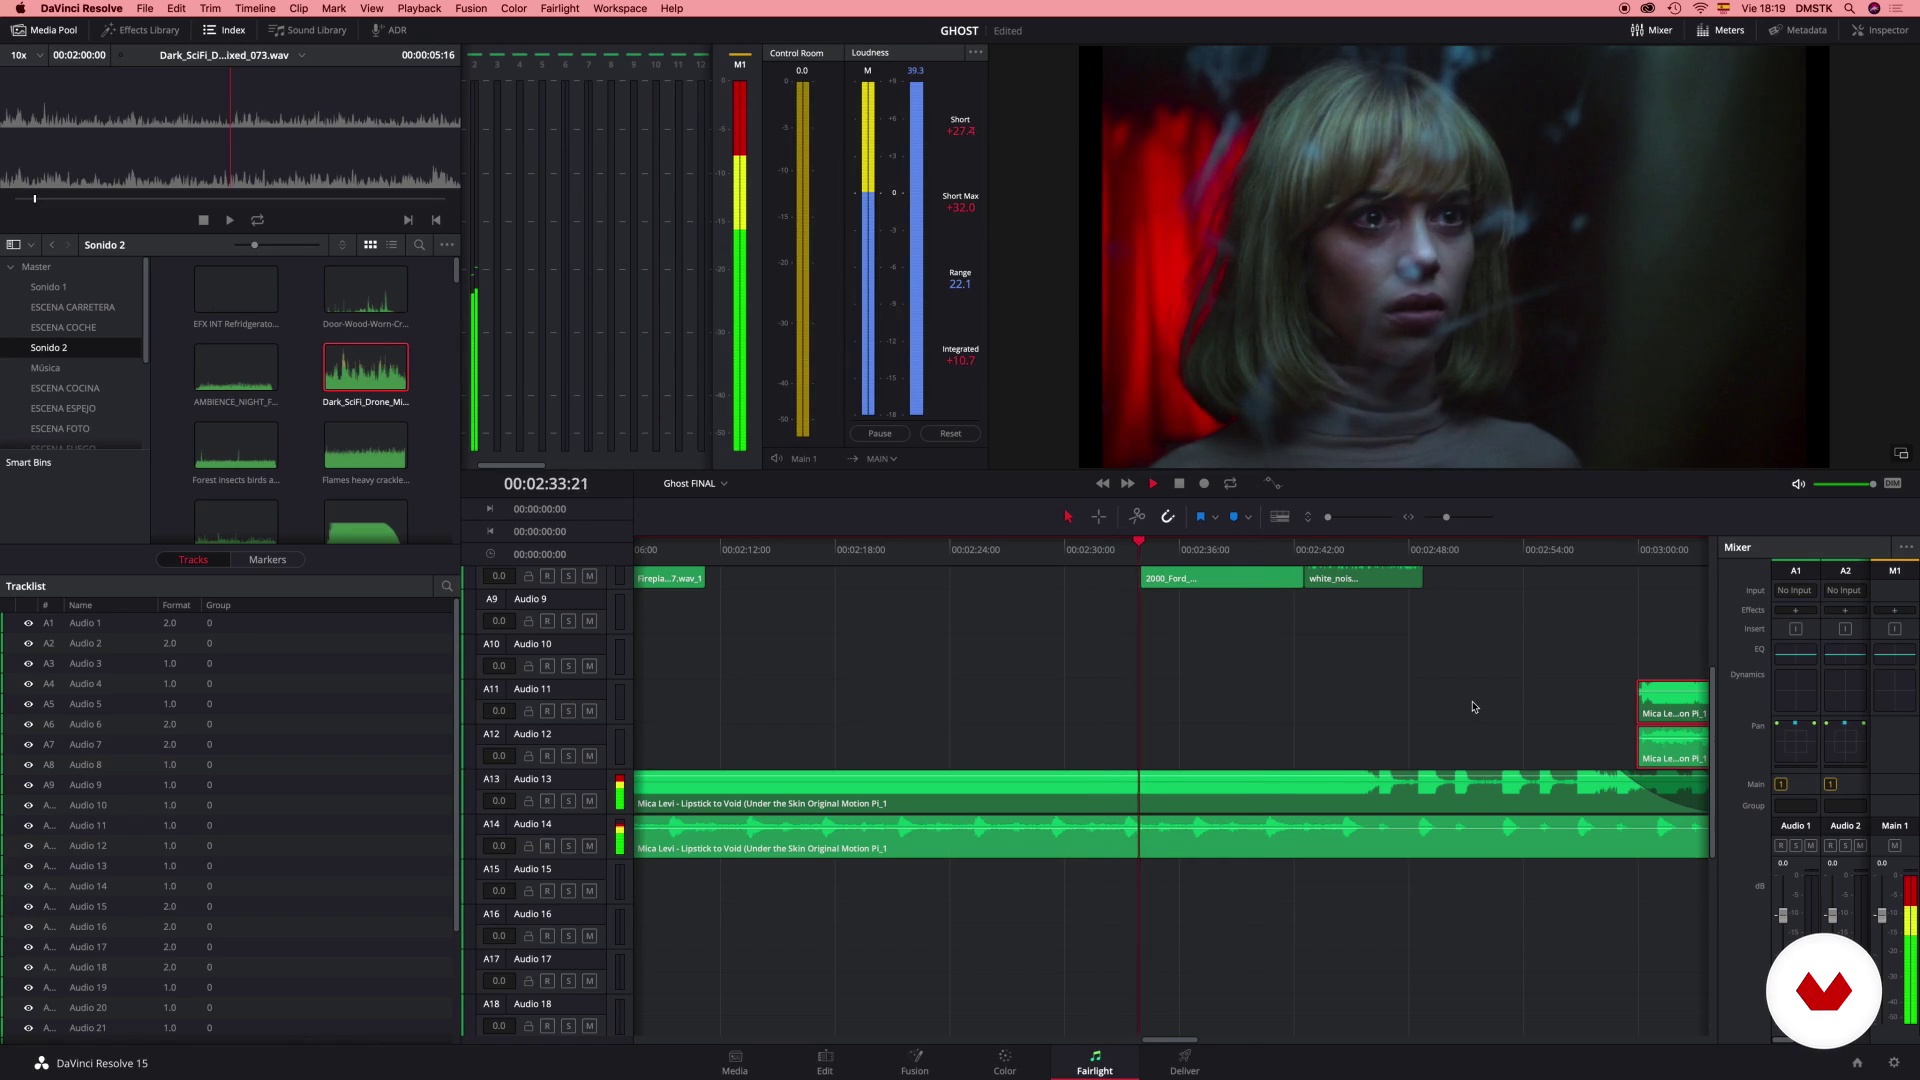Open Loudness panel options menu
This screenshot has height=1080, width=1920.
975,52
